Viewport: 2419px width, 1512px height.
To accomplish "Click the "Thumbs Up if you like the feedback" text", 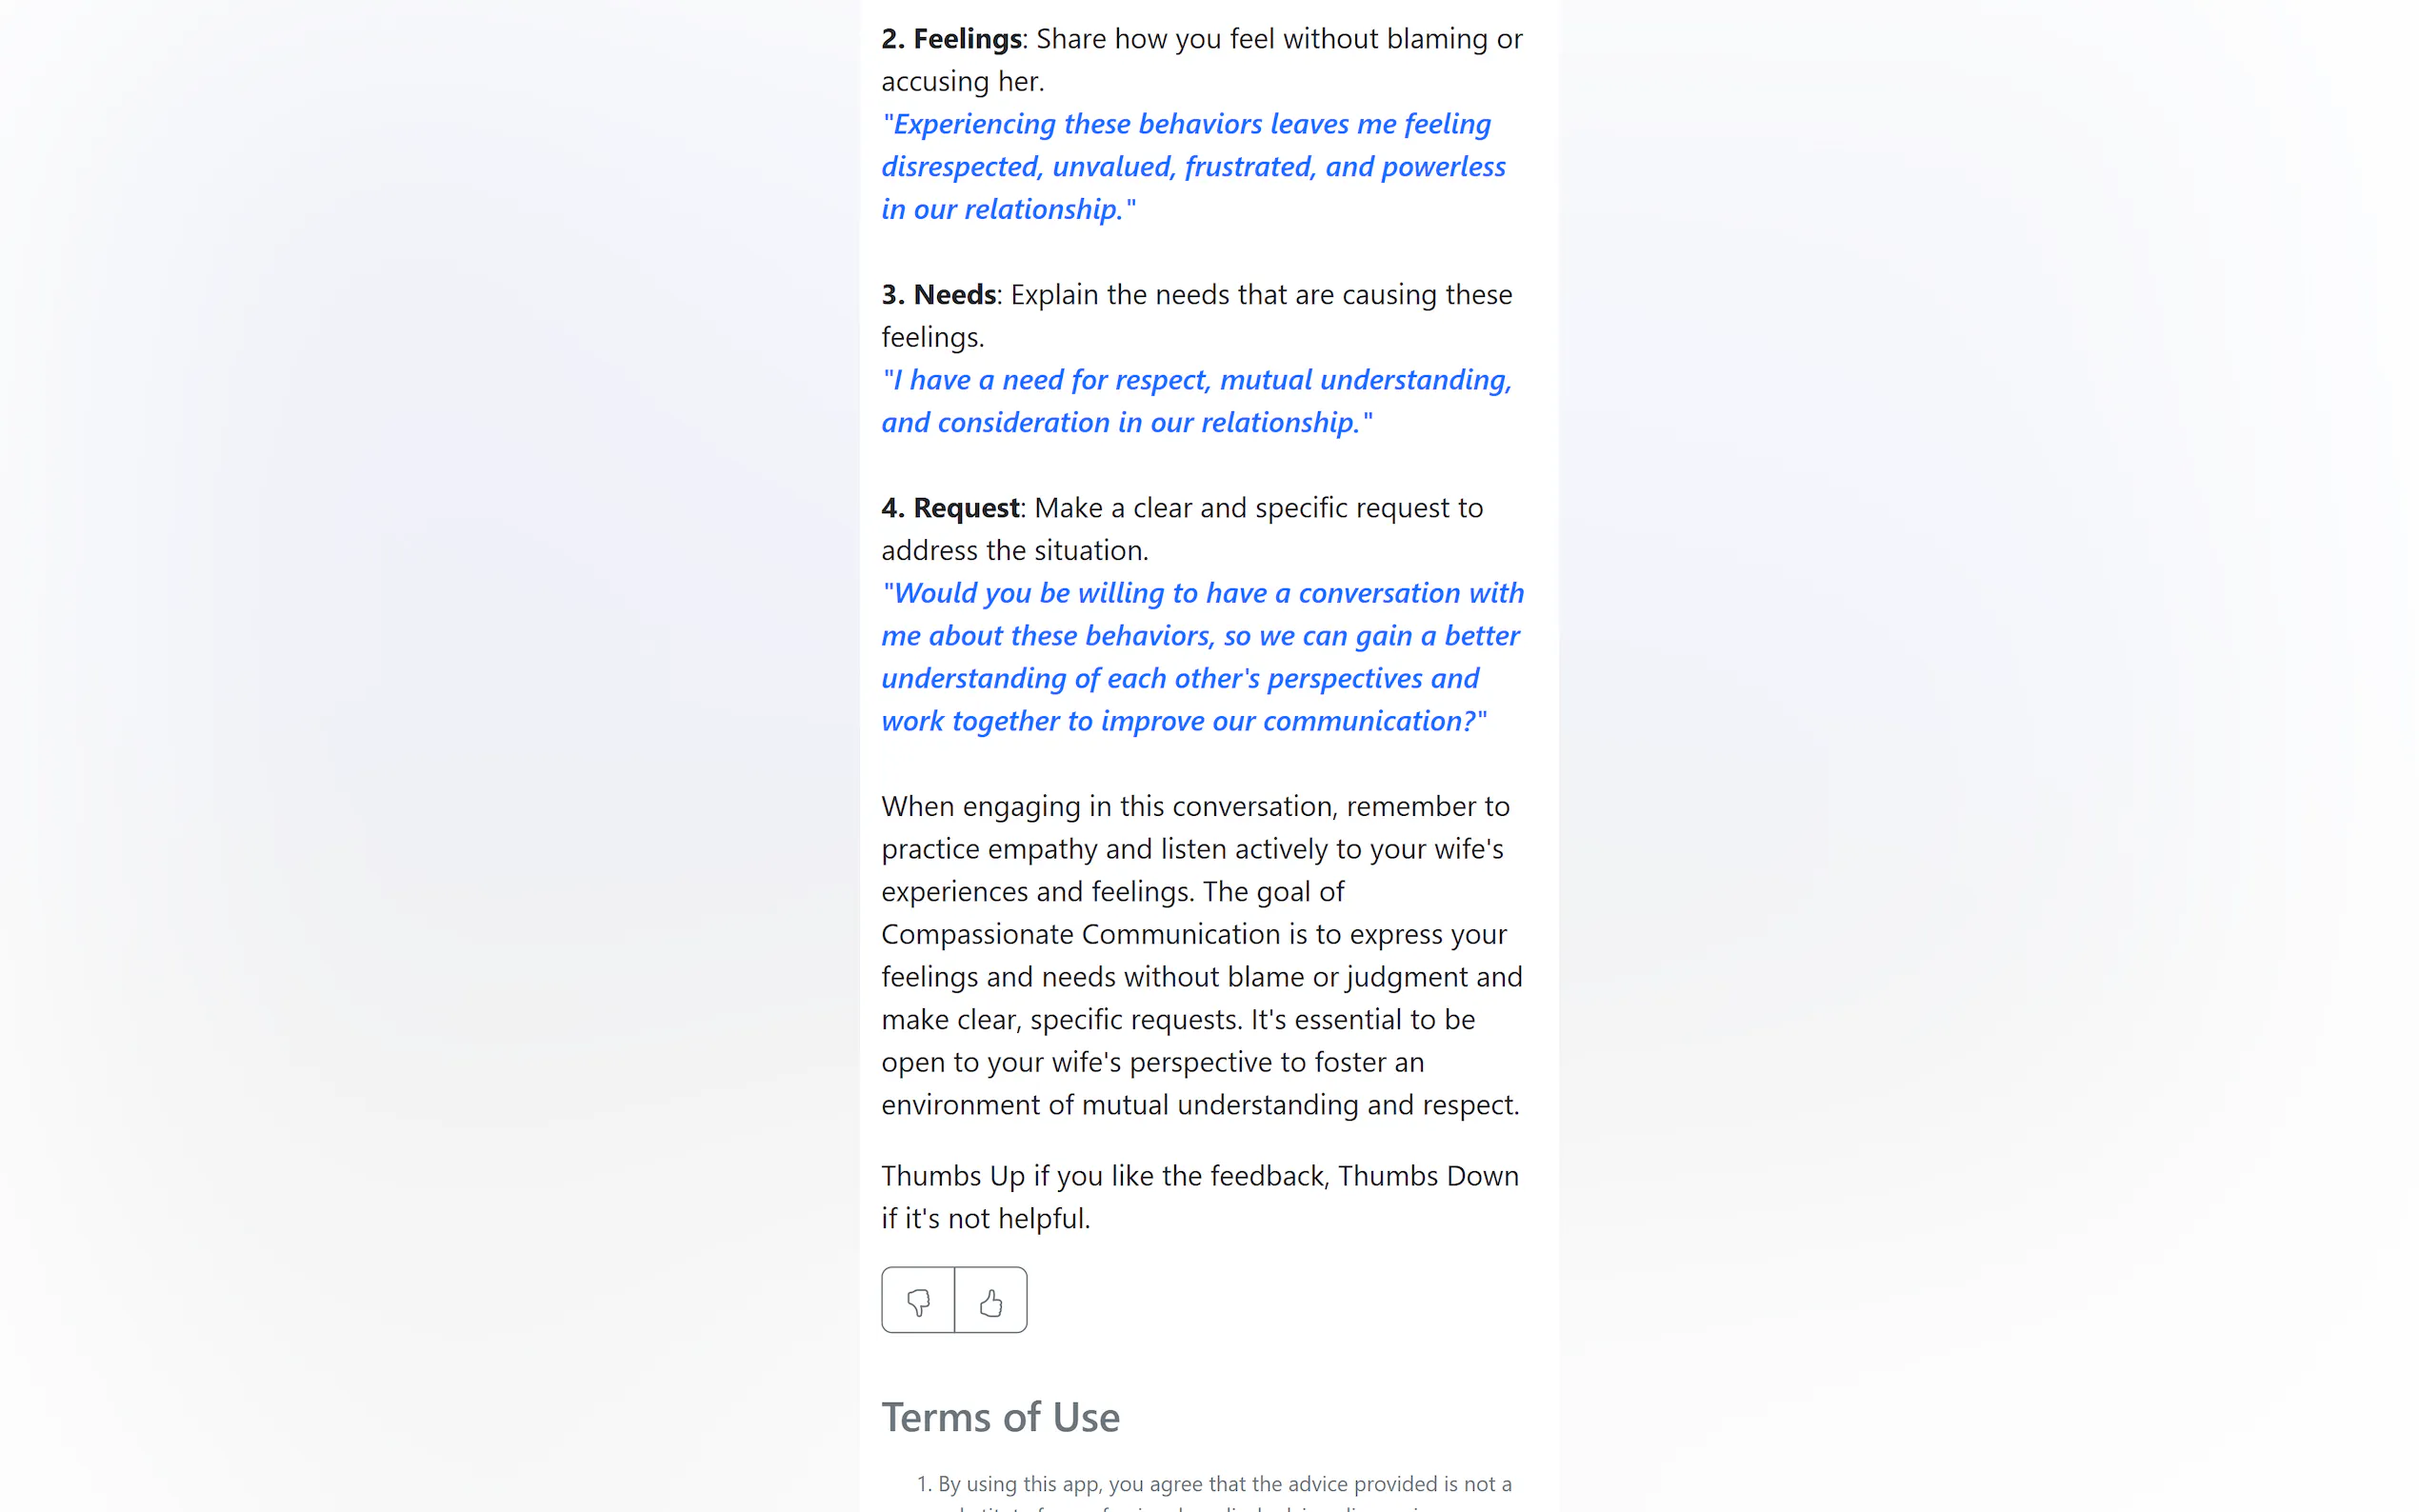I will tap(1199, 1177).
